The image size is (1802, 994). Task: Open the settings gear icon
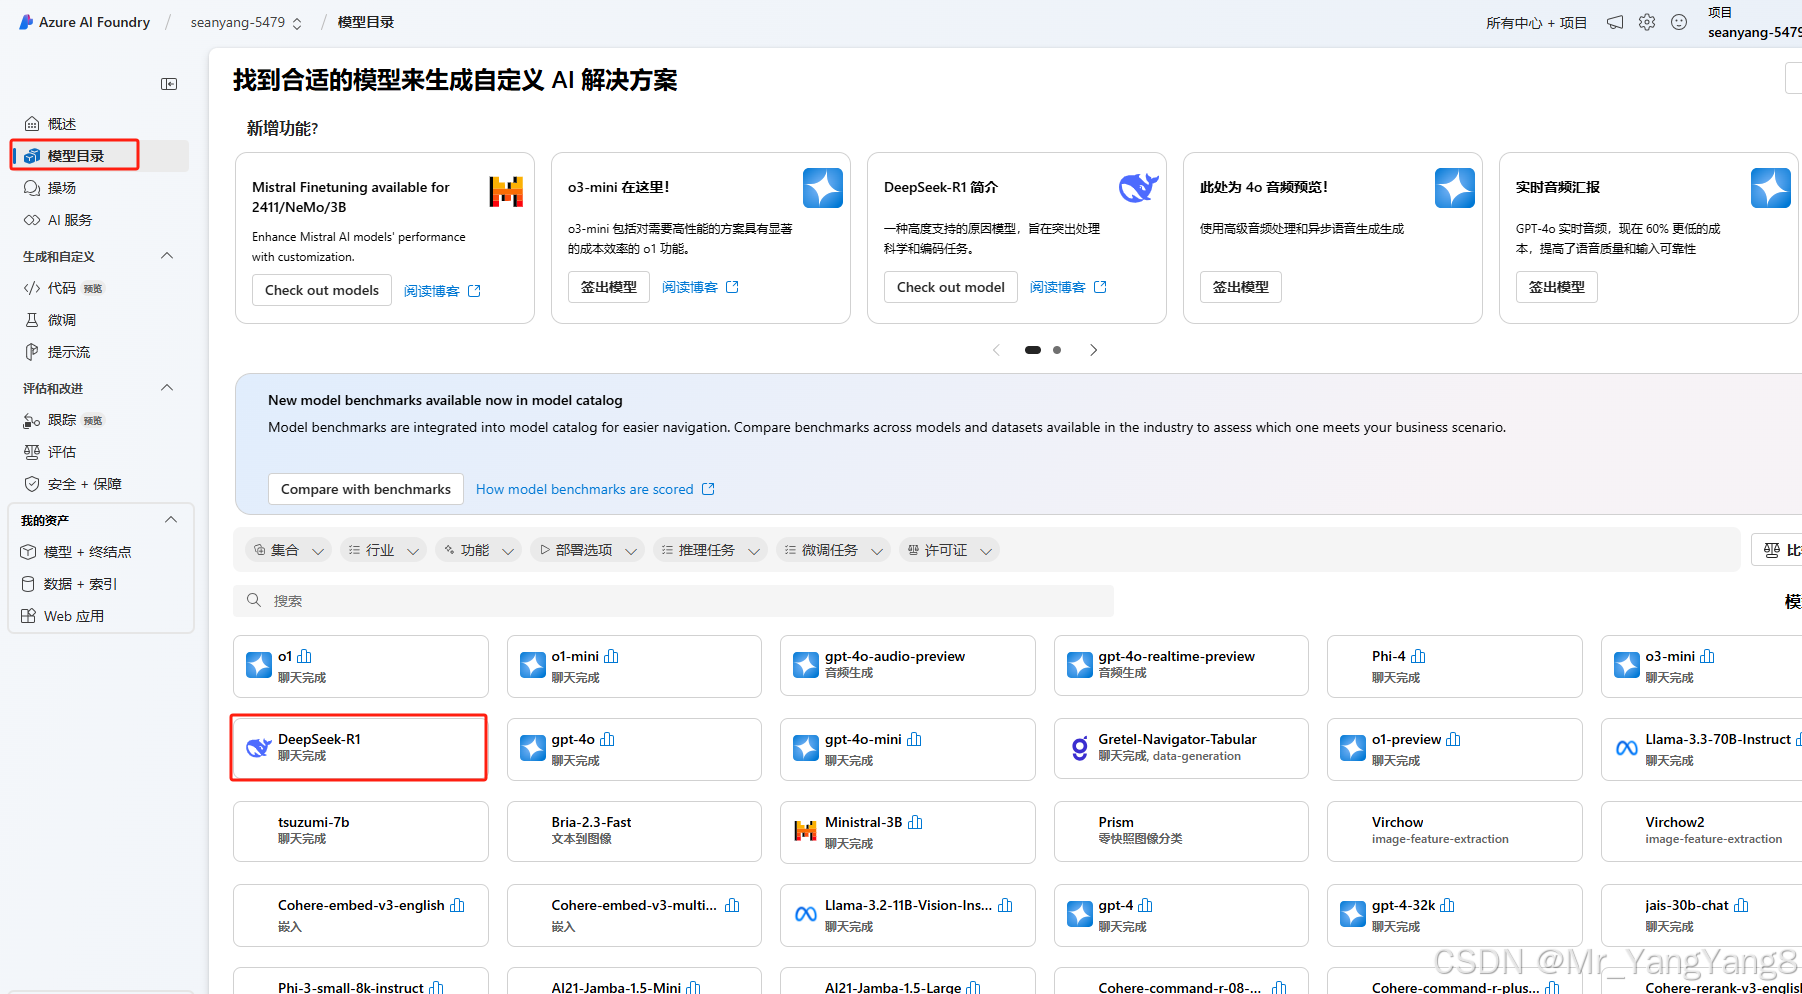point(1647,22)
